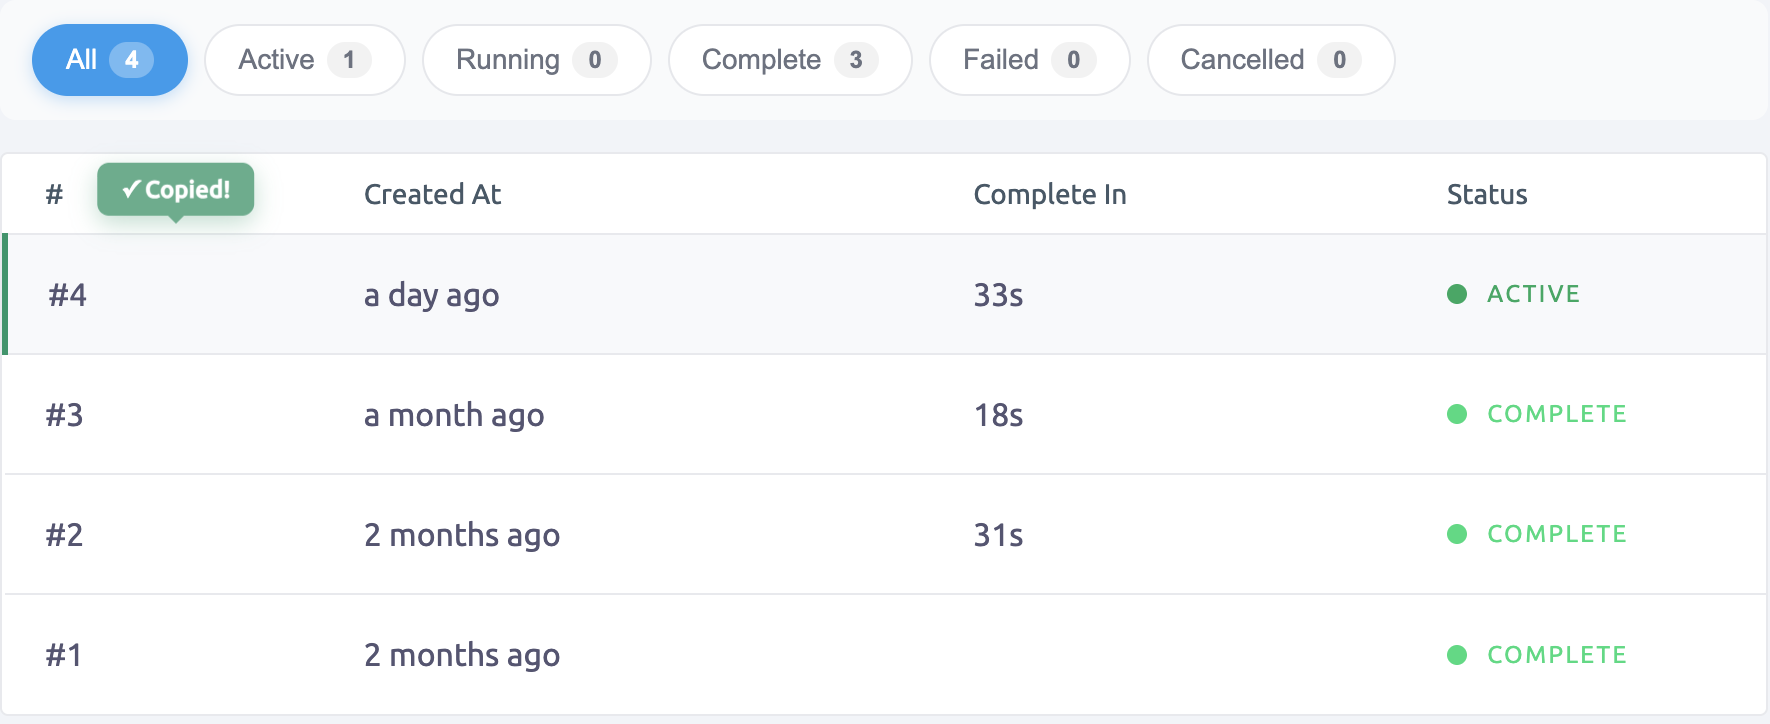
Task: Click the Created At column header
Action: 432,194
